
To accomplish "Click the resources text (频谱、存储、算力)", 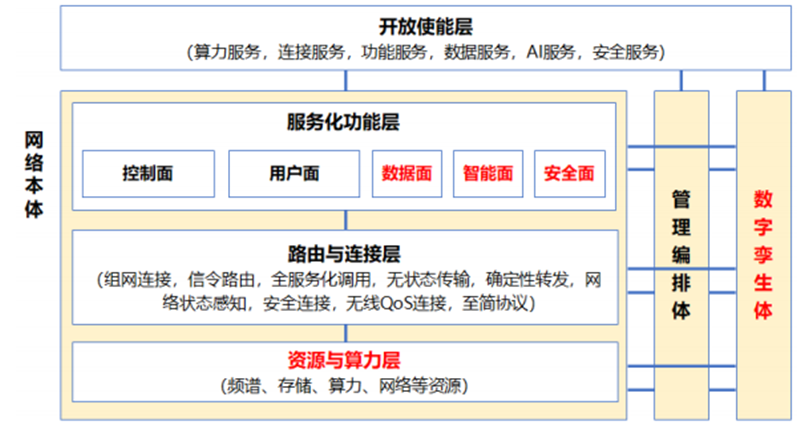I will (344, 386).
